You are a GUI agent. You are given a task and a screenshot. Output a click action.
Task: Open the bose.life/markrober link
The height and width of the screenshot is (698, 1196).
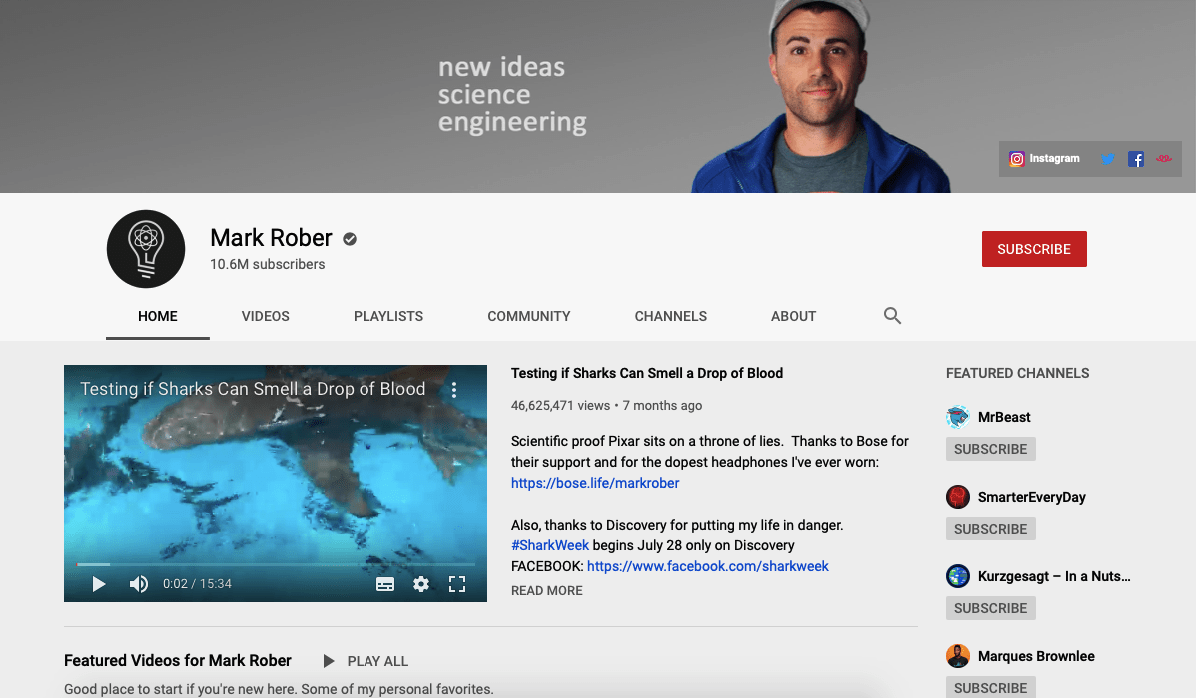click(594, 482)
